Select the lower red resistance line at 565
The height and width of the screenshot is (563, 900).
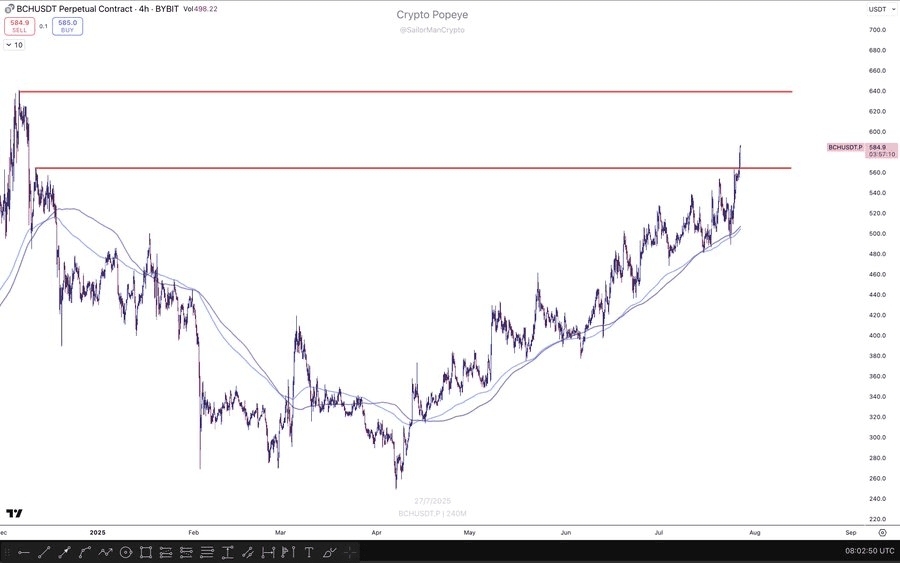[x=400, y=168]
